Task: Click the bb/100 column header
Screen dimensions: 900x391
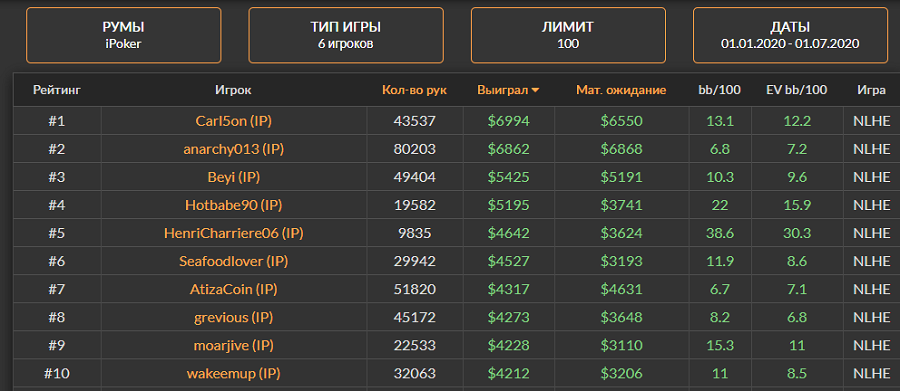Action: click(x=720, y=90)
